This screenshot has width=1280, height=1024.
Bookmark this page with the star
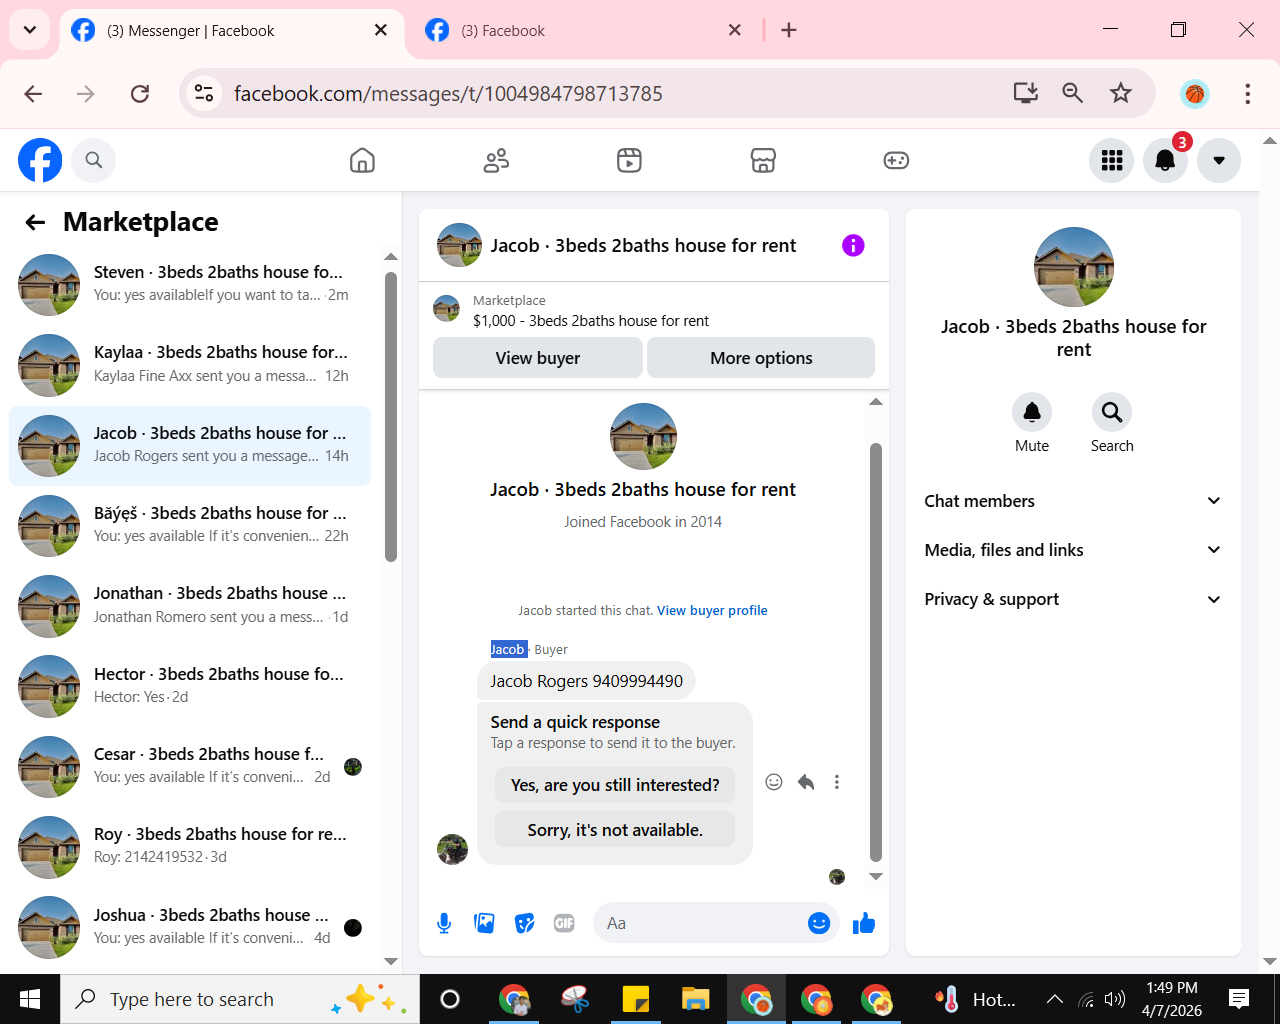[x=1120, y=93]
